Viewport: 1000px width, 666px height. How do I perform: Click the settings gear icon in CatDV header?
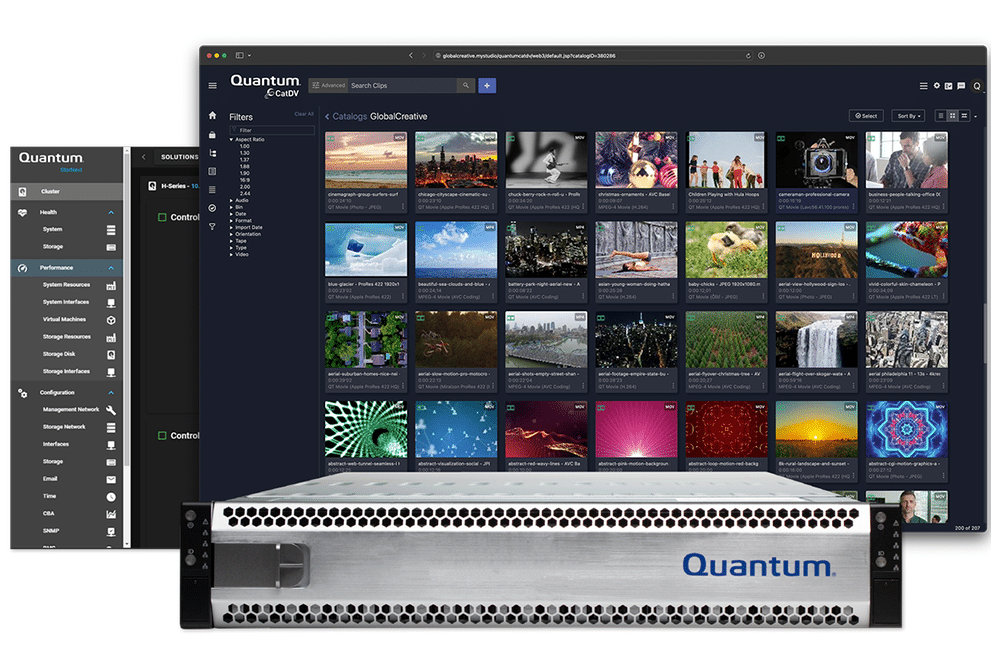click(937, 86)
